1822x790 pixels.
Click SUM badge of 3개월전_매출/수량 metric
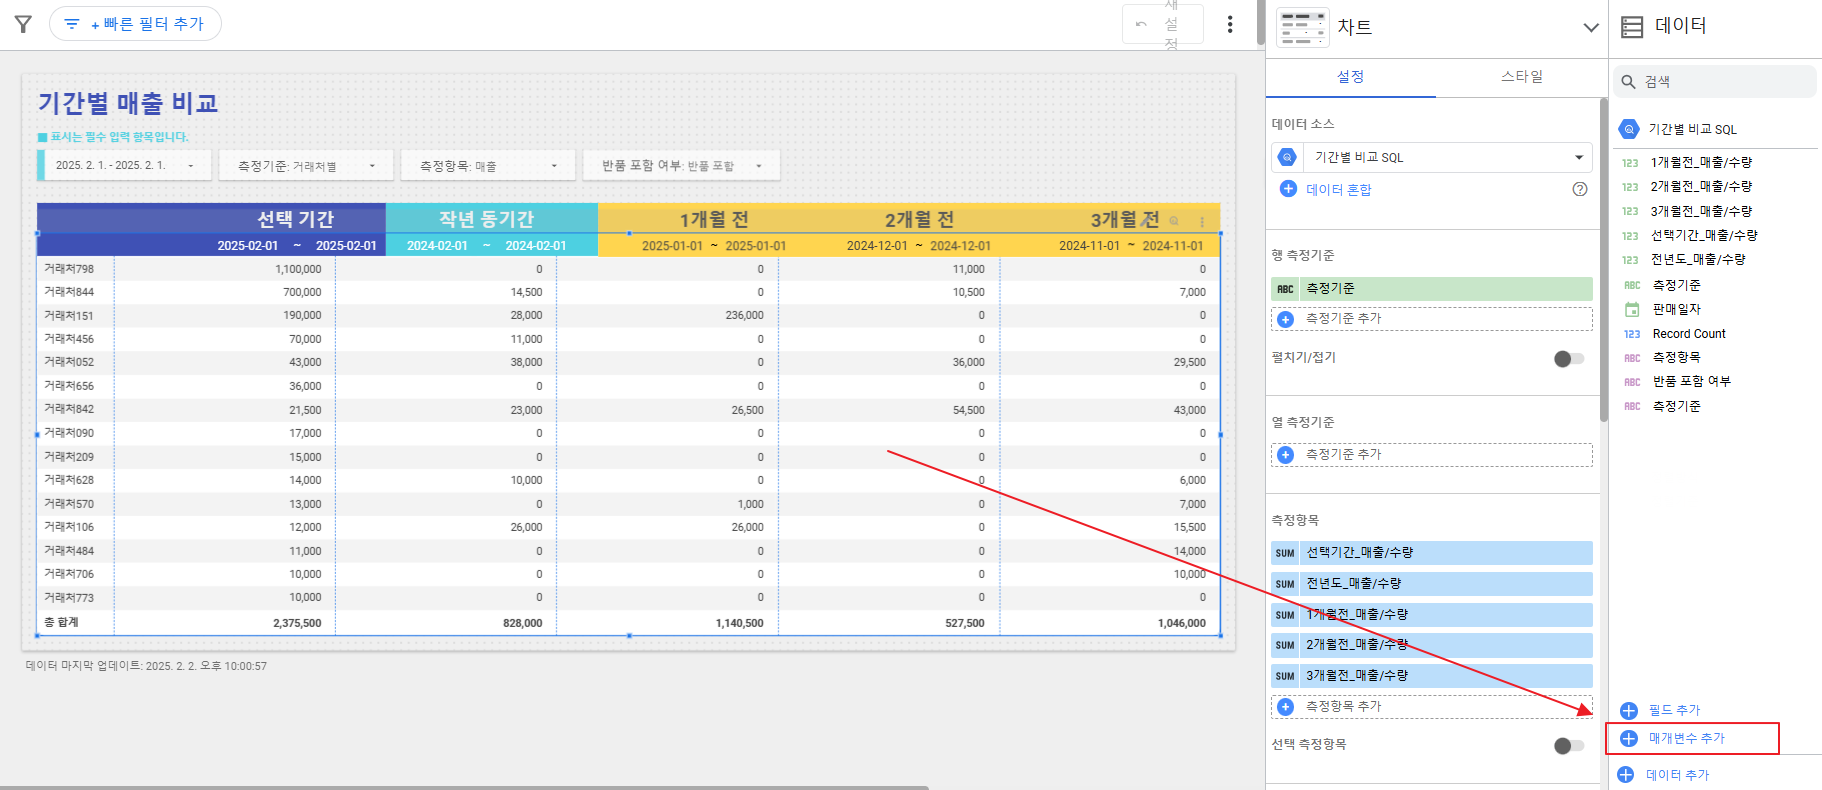1285,676
